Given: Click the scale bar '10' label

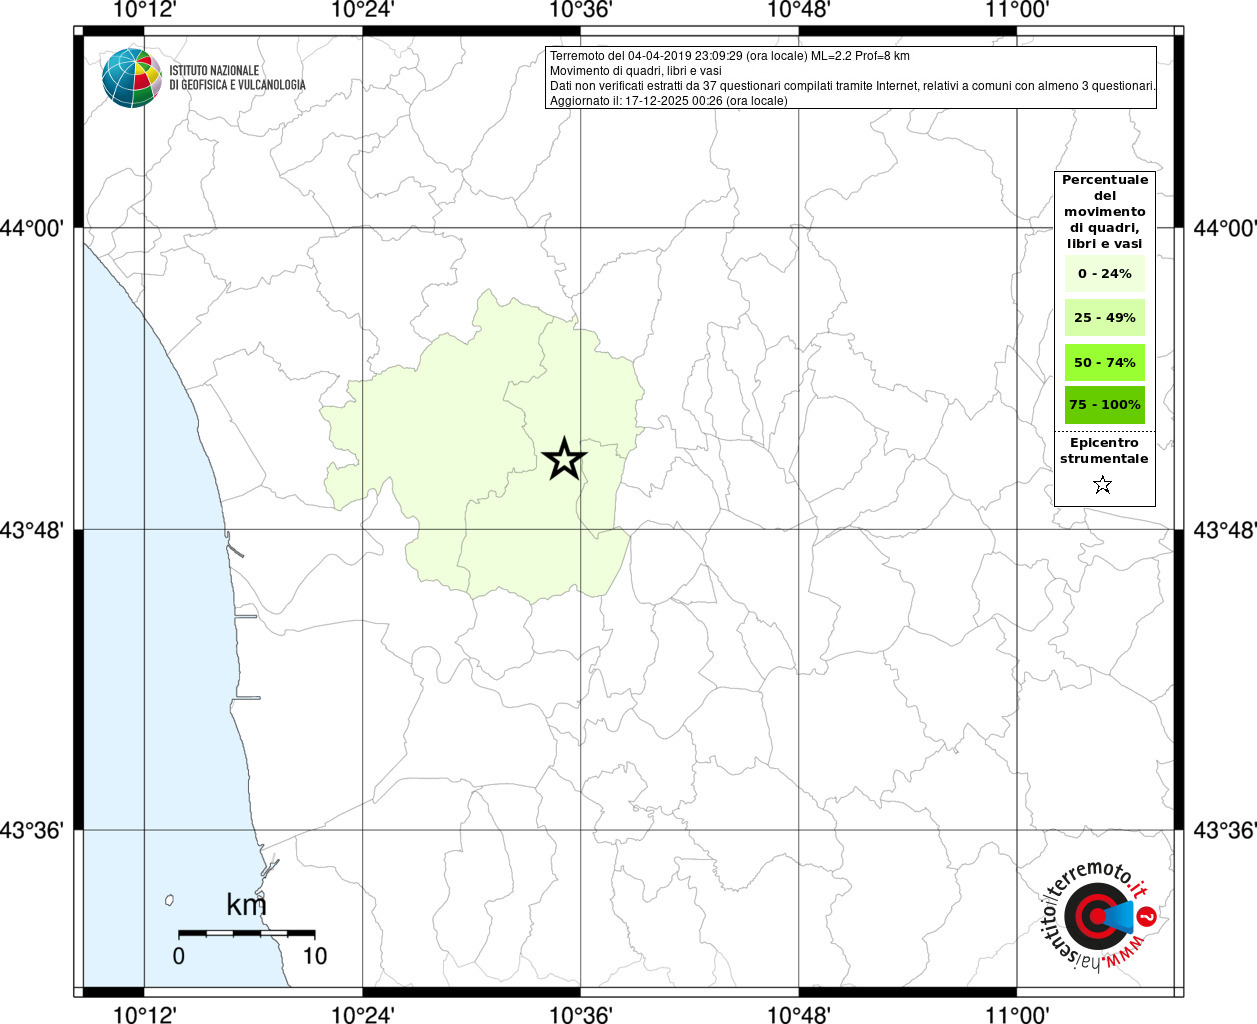Looking at the screenshot, I should (315, 956).
